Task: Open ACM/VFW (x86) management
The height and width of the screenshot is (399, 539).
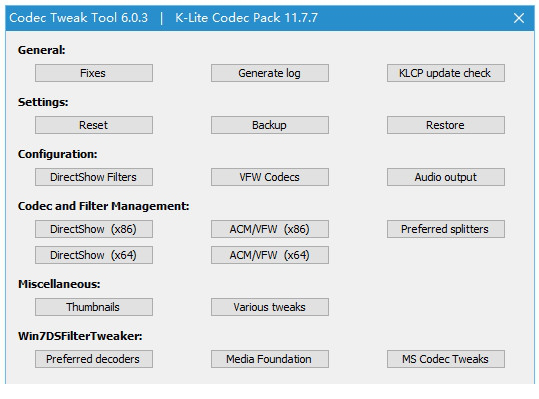Action: [270, 229]
